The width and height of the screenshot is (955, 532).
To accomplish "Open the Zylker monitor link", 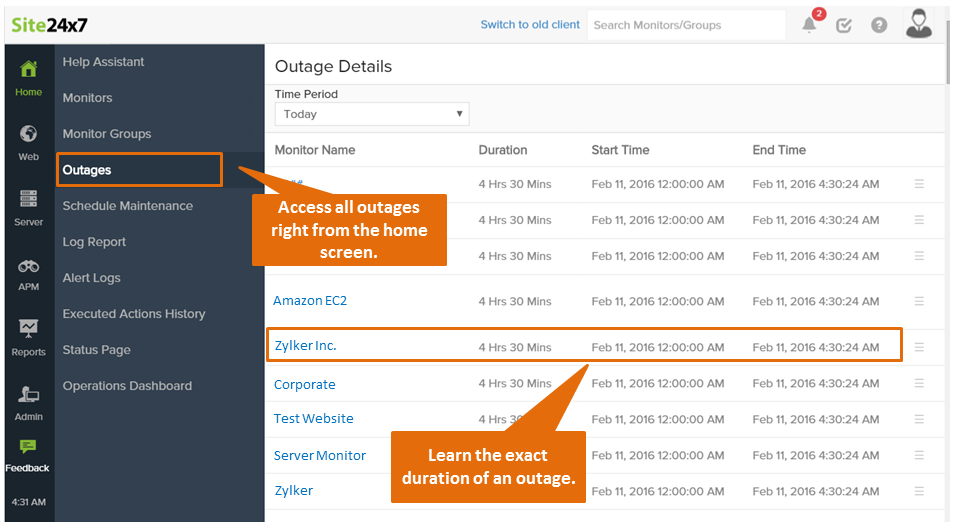I will 294,491.
